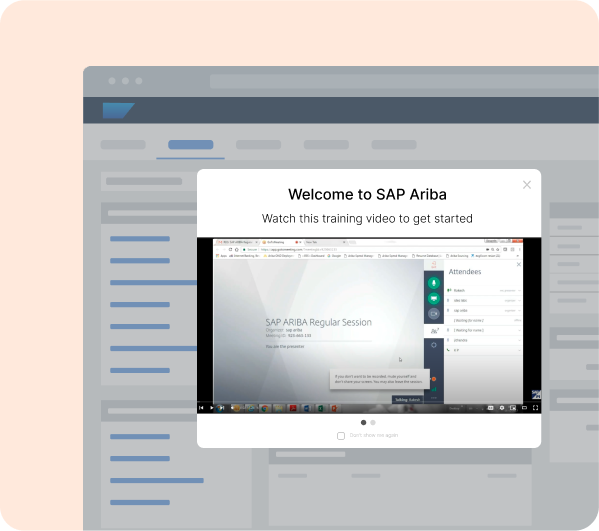Go to second slide pagination dot
The image size is (599, 531).
tap(373, 423)
